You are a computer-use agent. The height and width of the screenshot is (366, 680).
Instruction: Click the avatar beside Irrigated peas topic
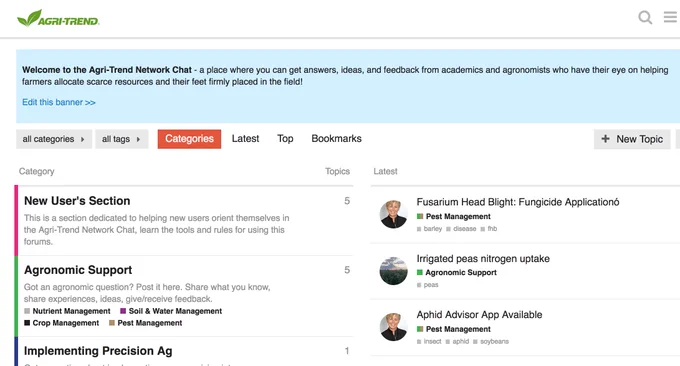(x=393, y=271)
